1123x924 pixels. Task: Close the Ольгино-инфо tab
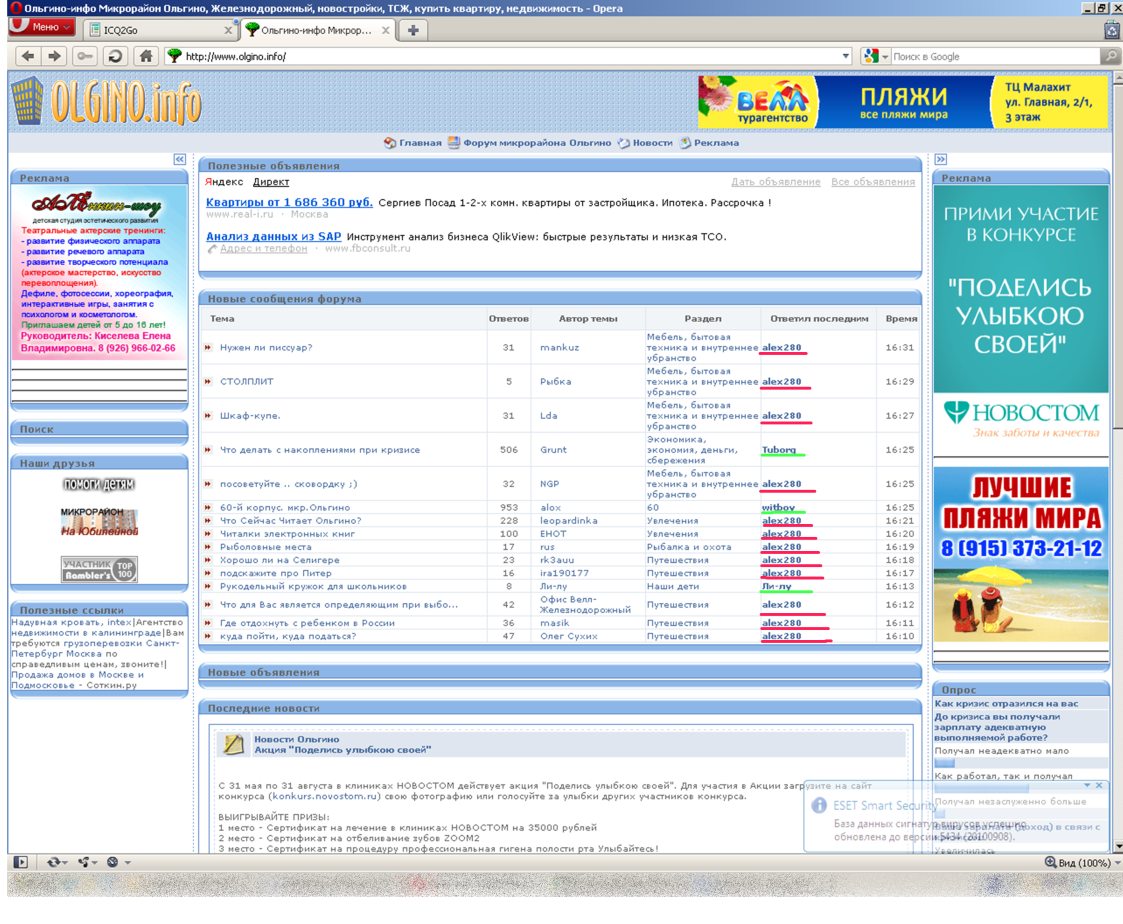coord(385,30)
